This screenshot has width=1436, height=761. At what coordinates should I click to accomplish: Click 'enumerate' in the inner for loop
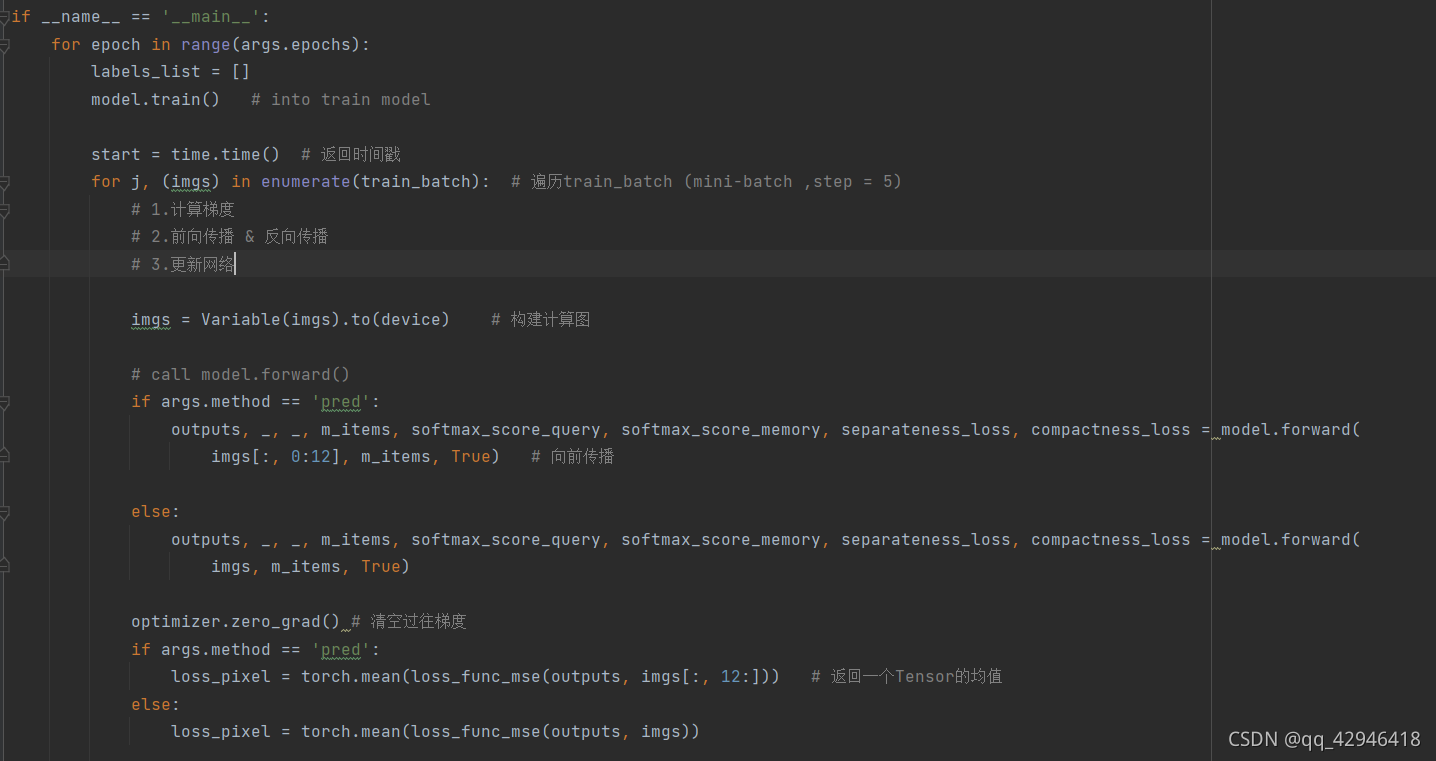(306, 182)
